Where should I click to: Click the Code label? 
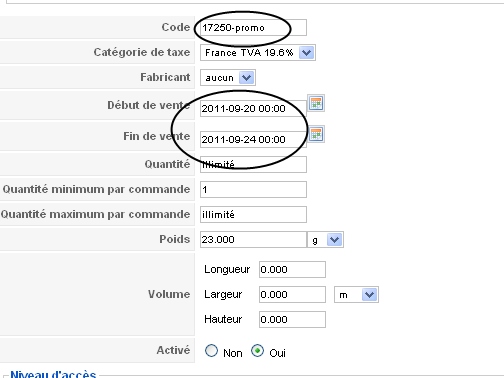click(176, 27)
